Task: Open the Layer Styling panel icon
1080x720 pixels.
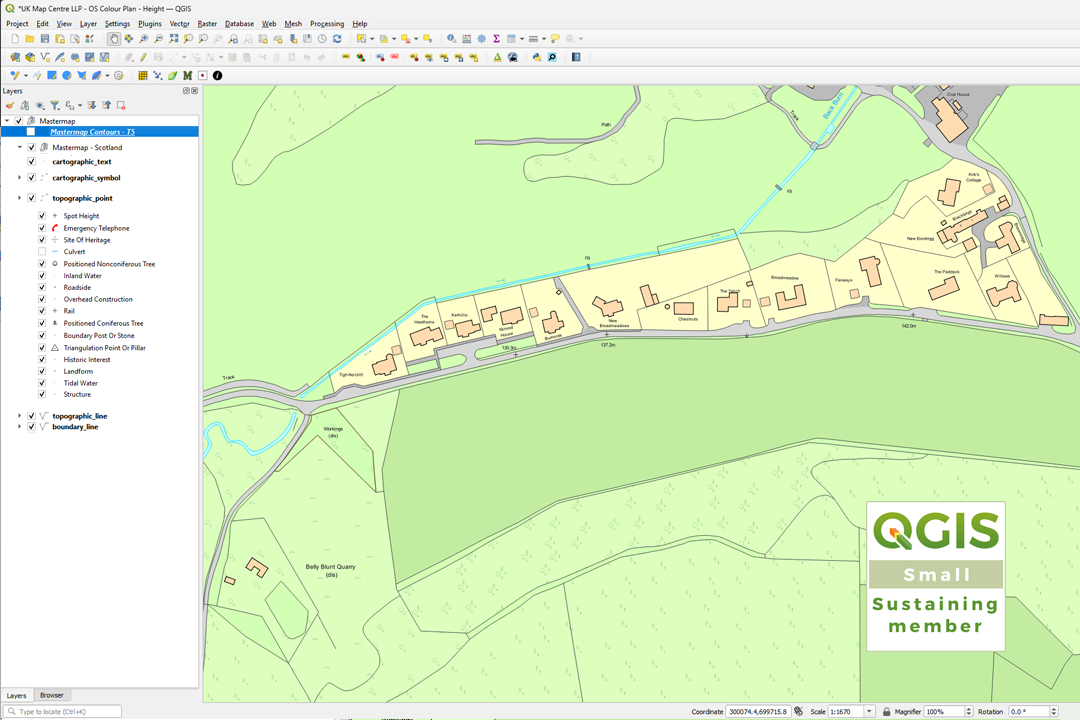Action: [12, 105]
